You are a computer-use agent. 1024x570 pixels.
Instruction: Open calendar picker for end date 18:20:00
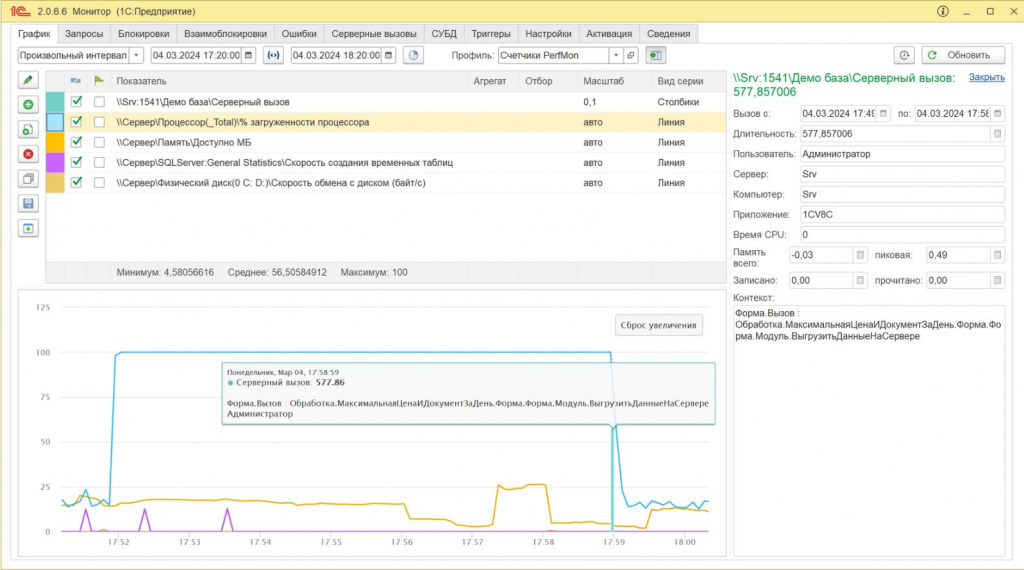[389, 55]
